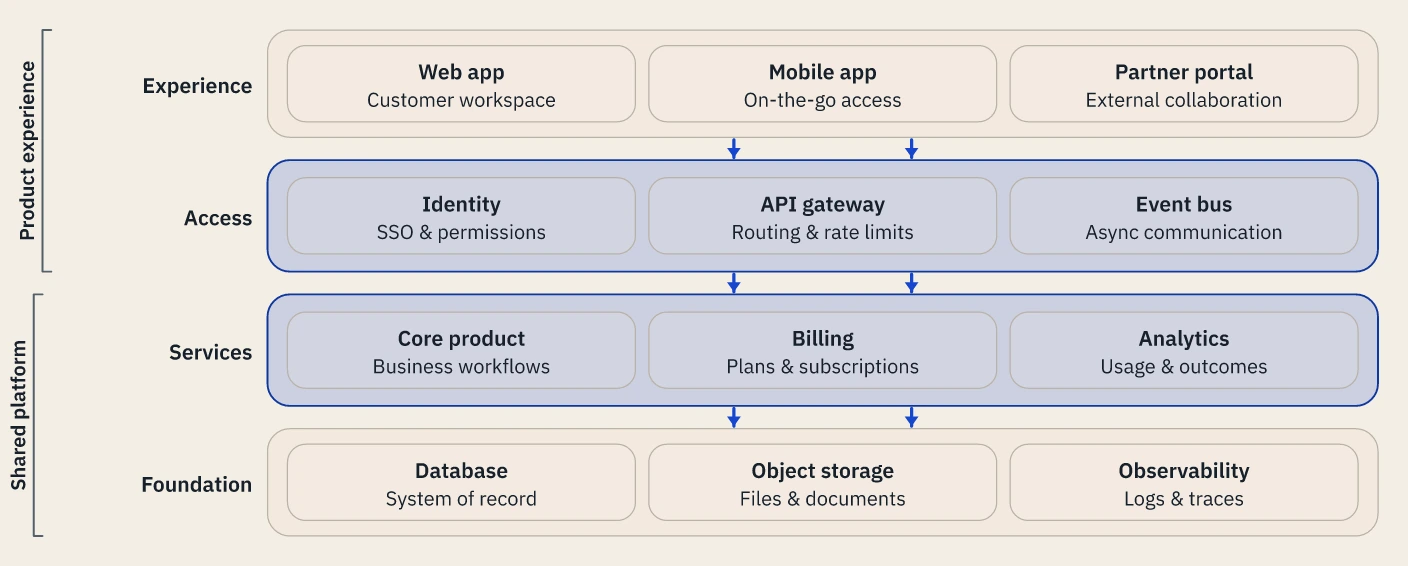Image resolution: width=1408 pixels, height=566 pixels.
Task: Select the Object storage card
Action: click(822, 483)
